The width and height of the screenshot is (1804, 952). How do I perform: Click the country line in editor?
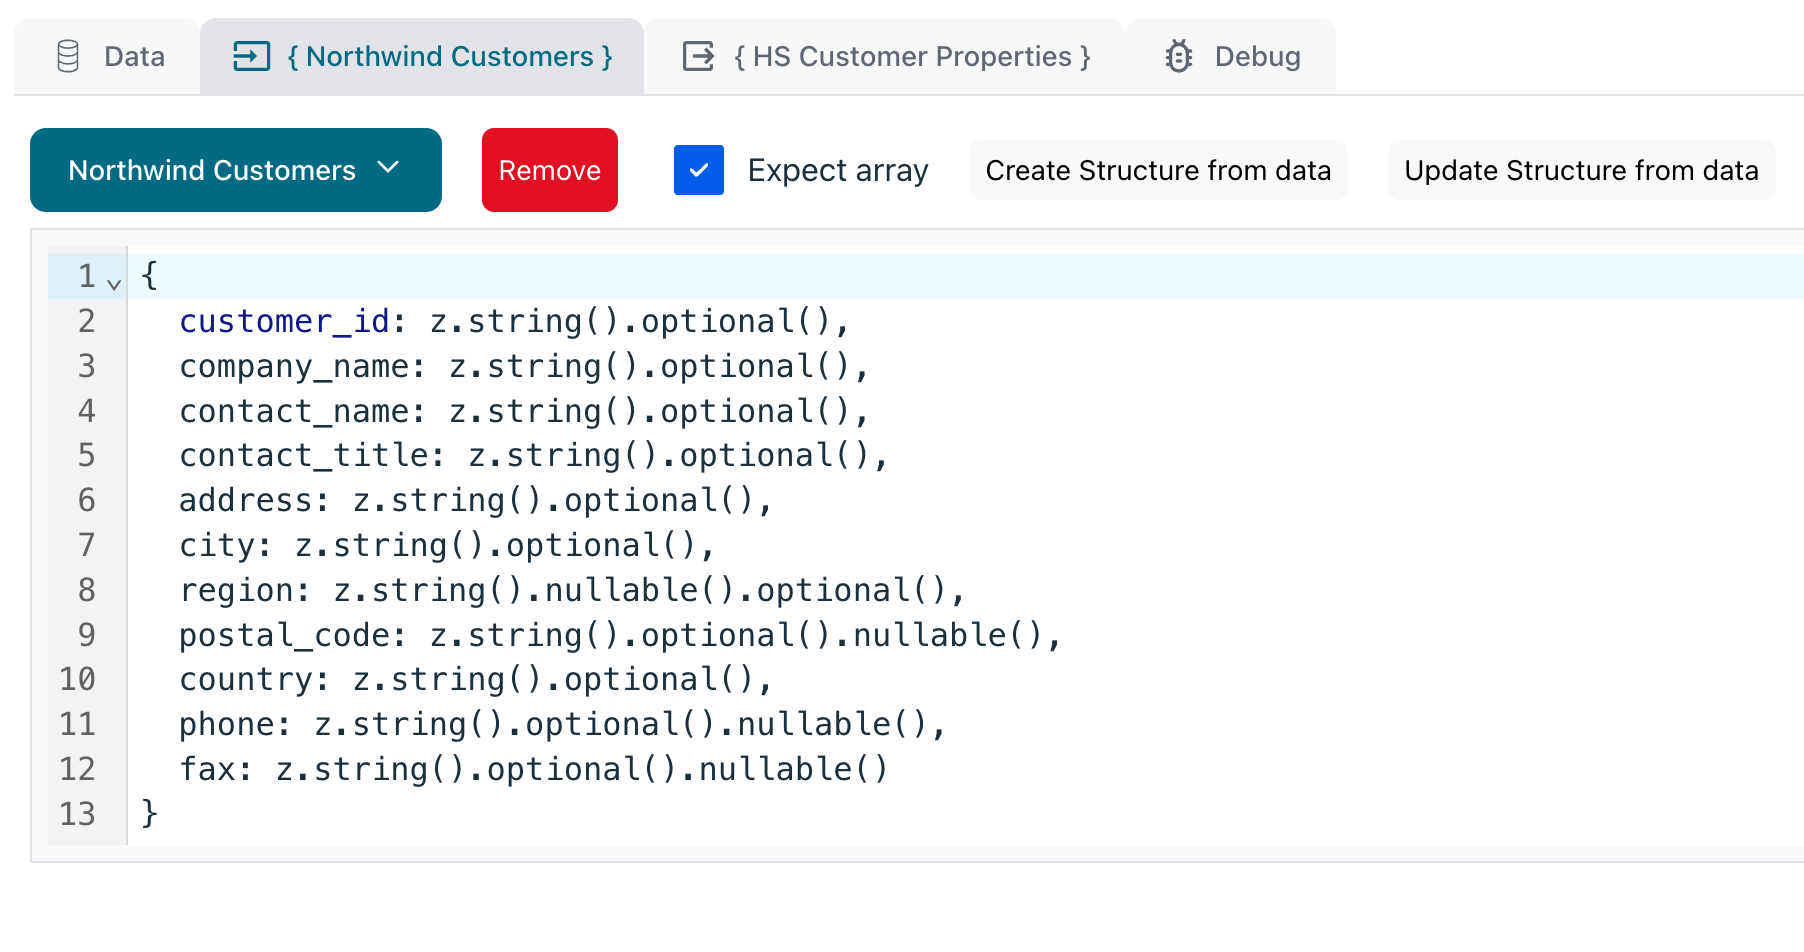(x=476, y=679)
